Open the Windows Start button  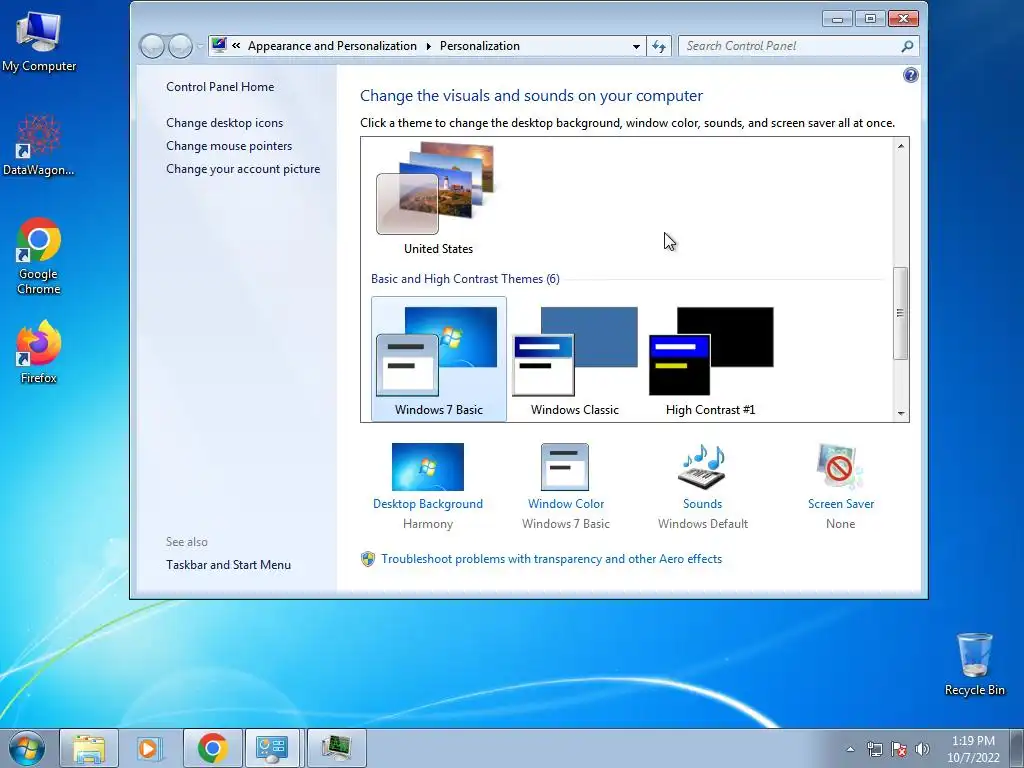click(27, 748)
